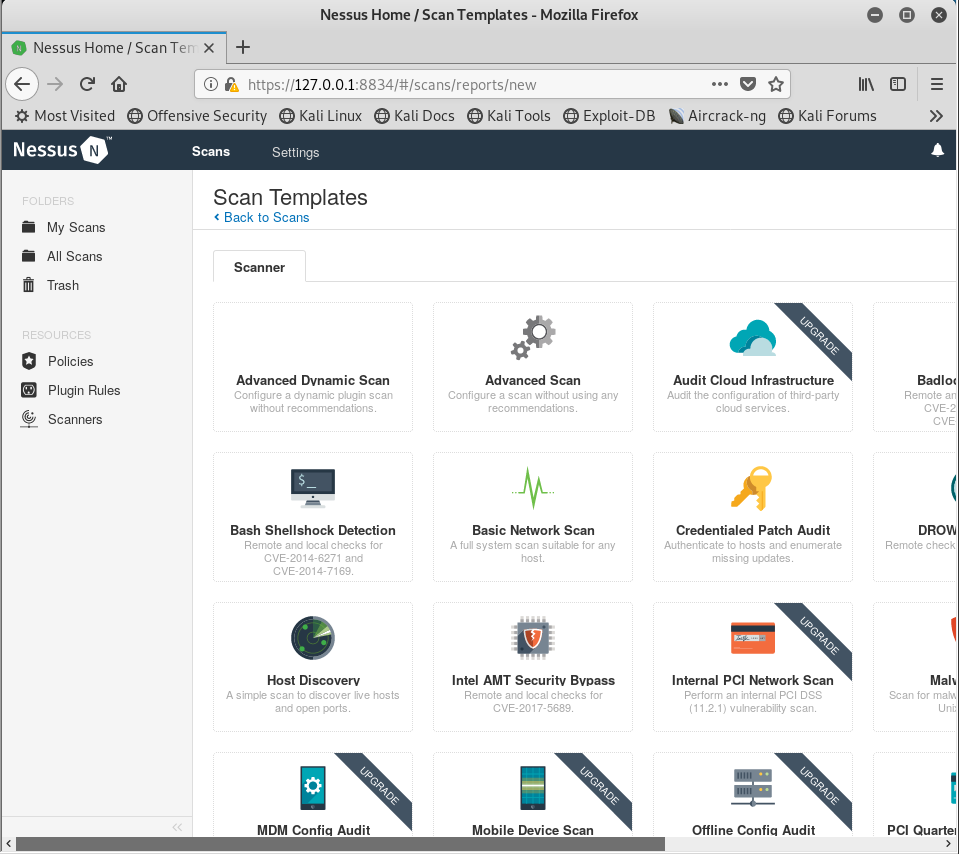Screen dimensions: 959x854
Task: Click the horizontal scrollbar
Action: coord(340,844)
